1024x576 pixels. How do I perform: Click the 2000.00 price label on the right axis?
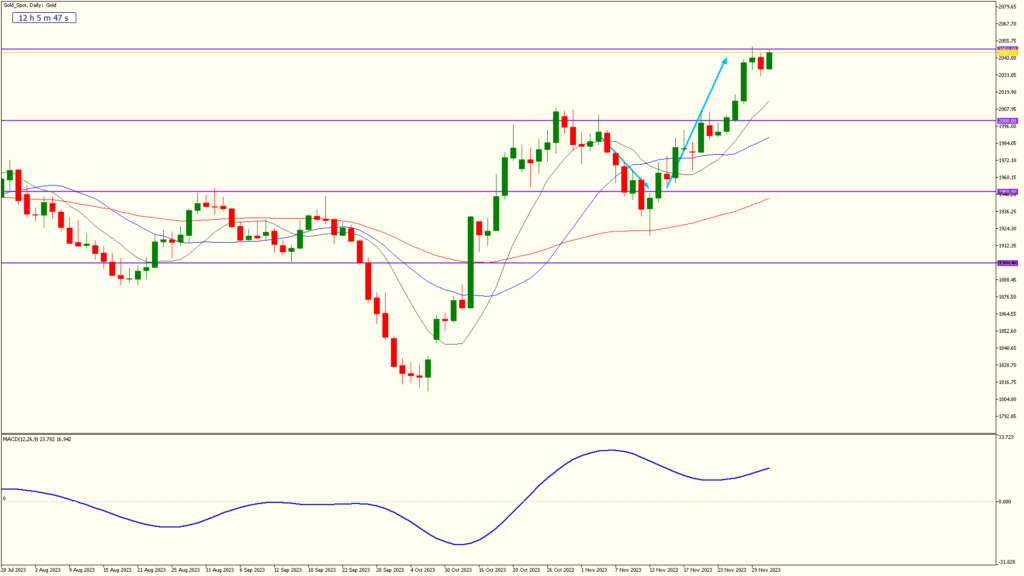coord(1000,122)
